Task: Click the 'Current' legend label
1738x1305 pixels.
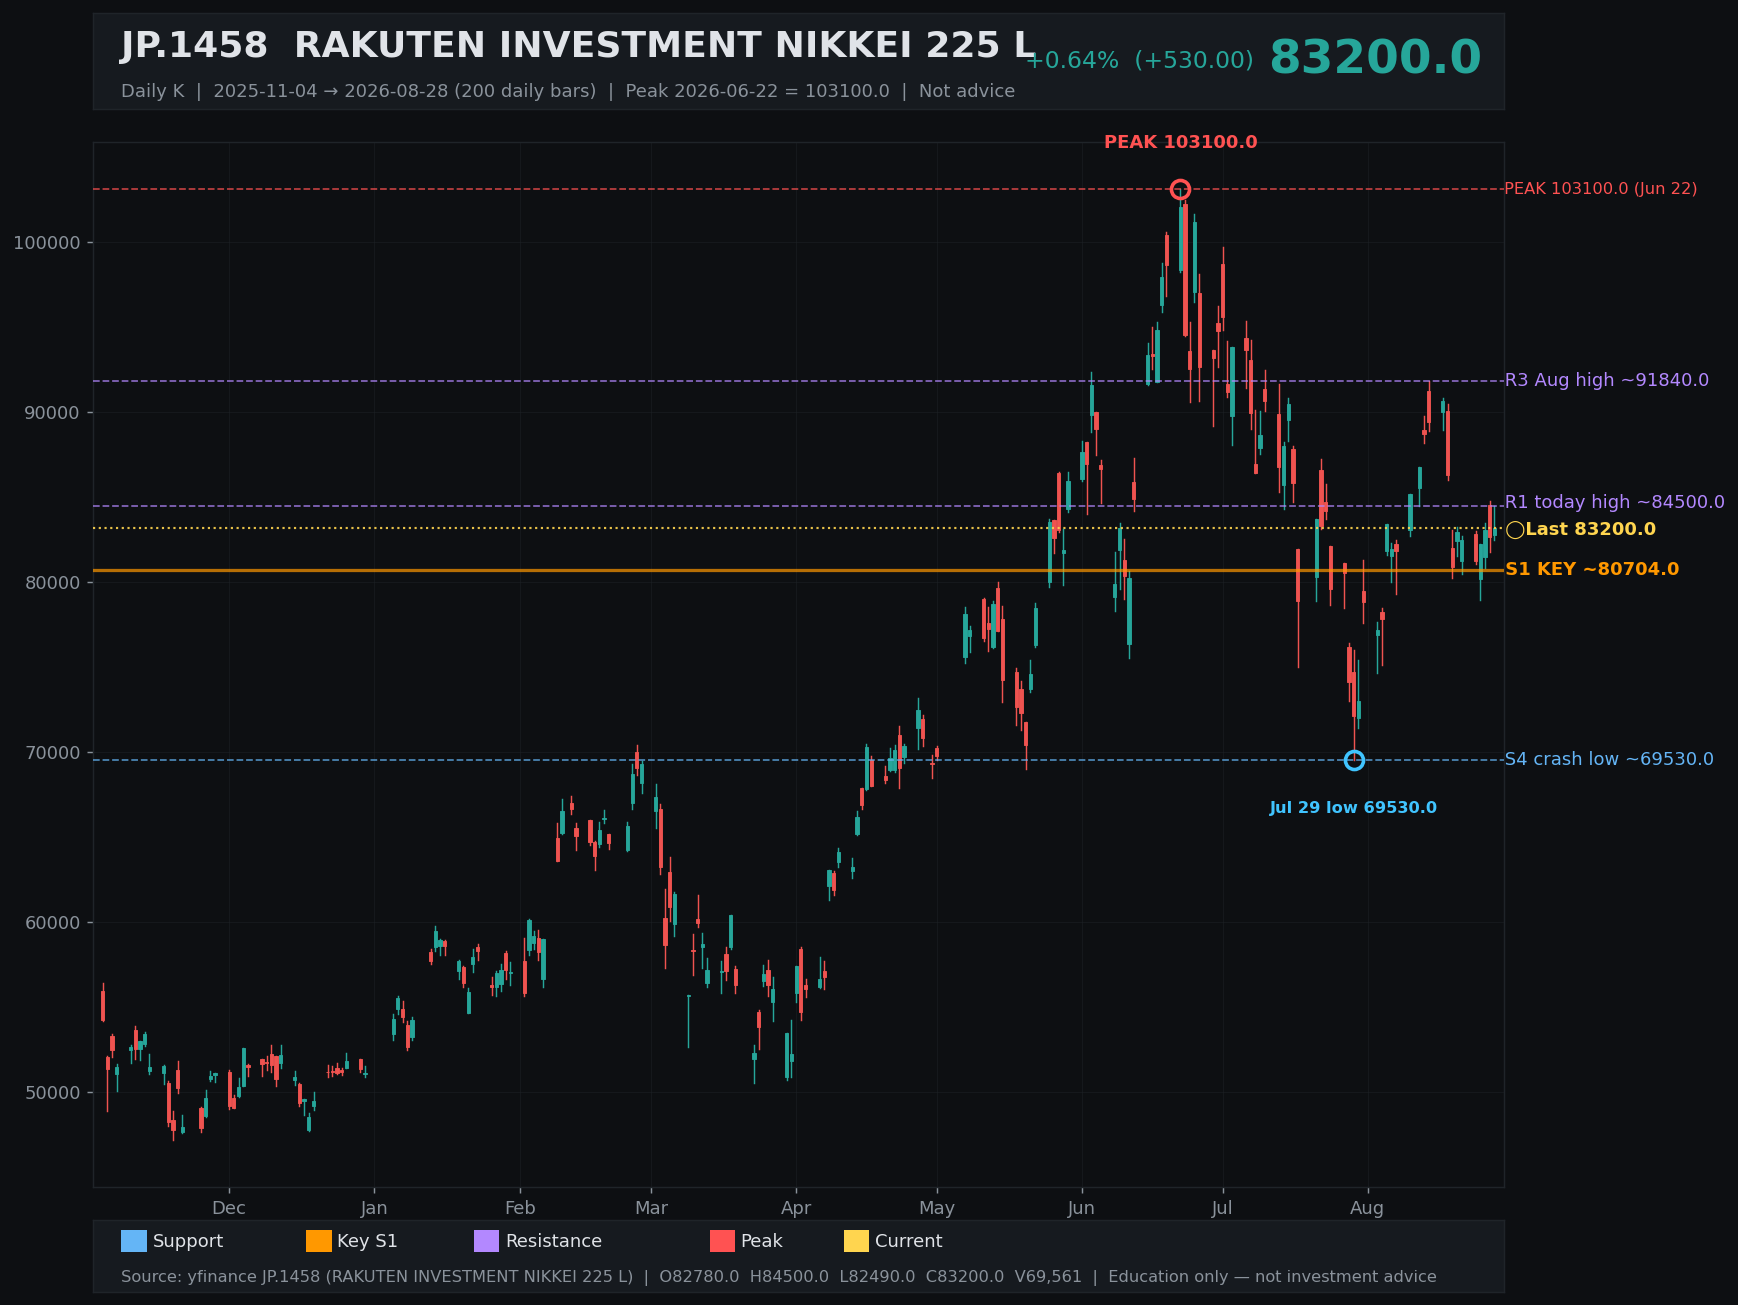Action: (909, 1241)
